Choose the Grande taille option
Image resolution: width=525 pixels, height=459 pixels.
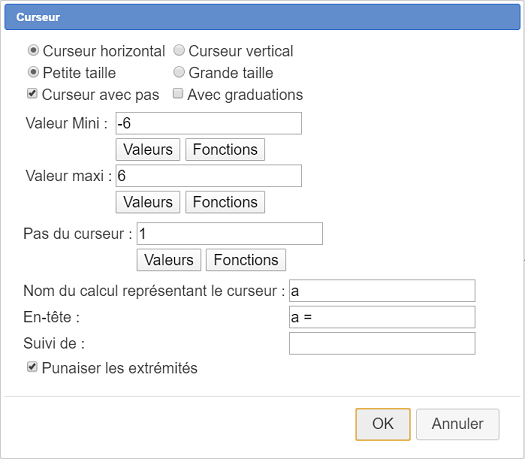tap(179, 72)
